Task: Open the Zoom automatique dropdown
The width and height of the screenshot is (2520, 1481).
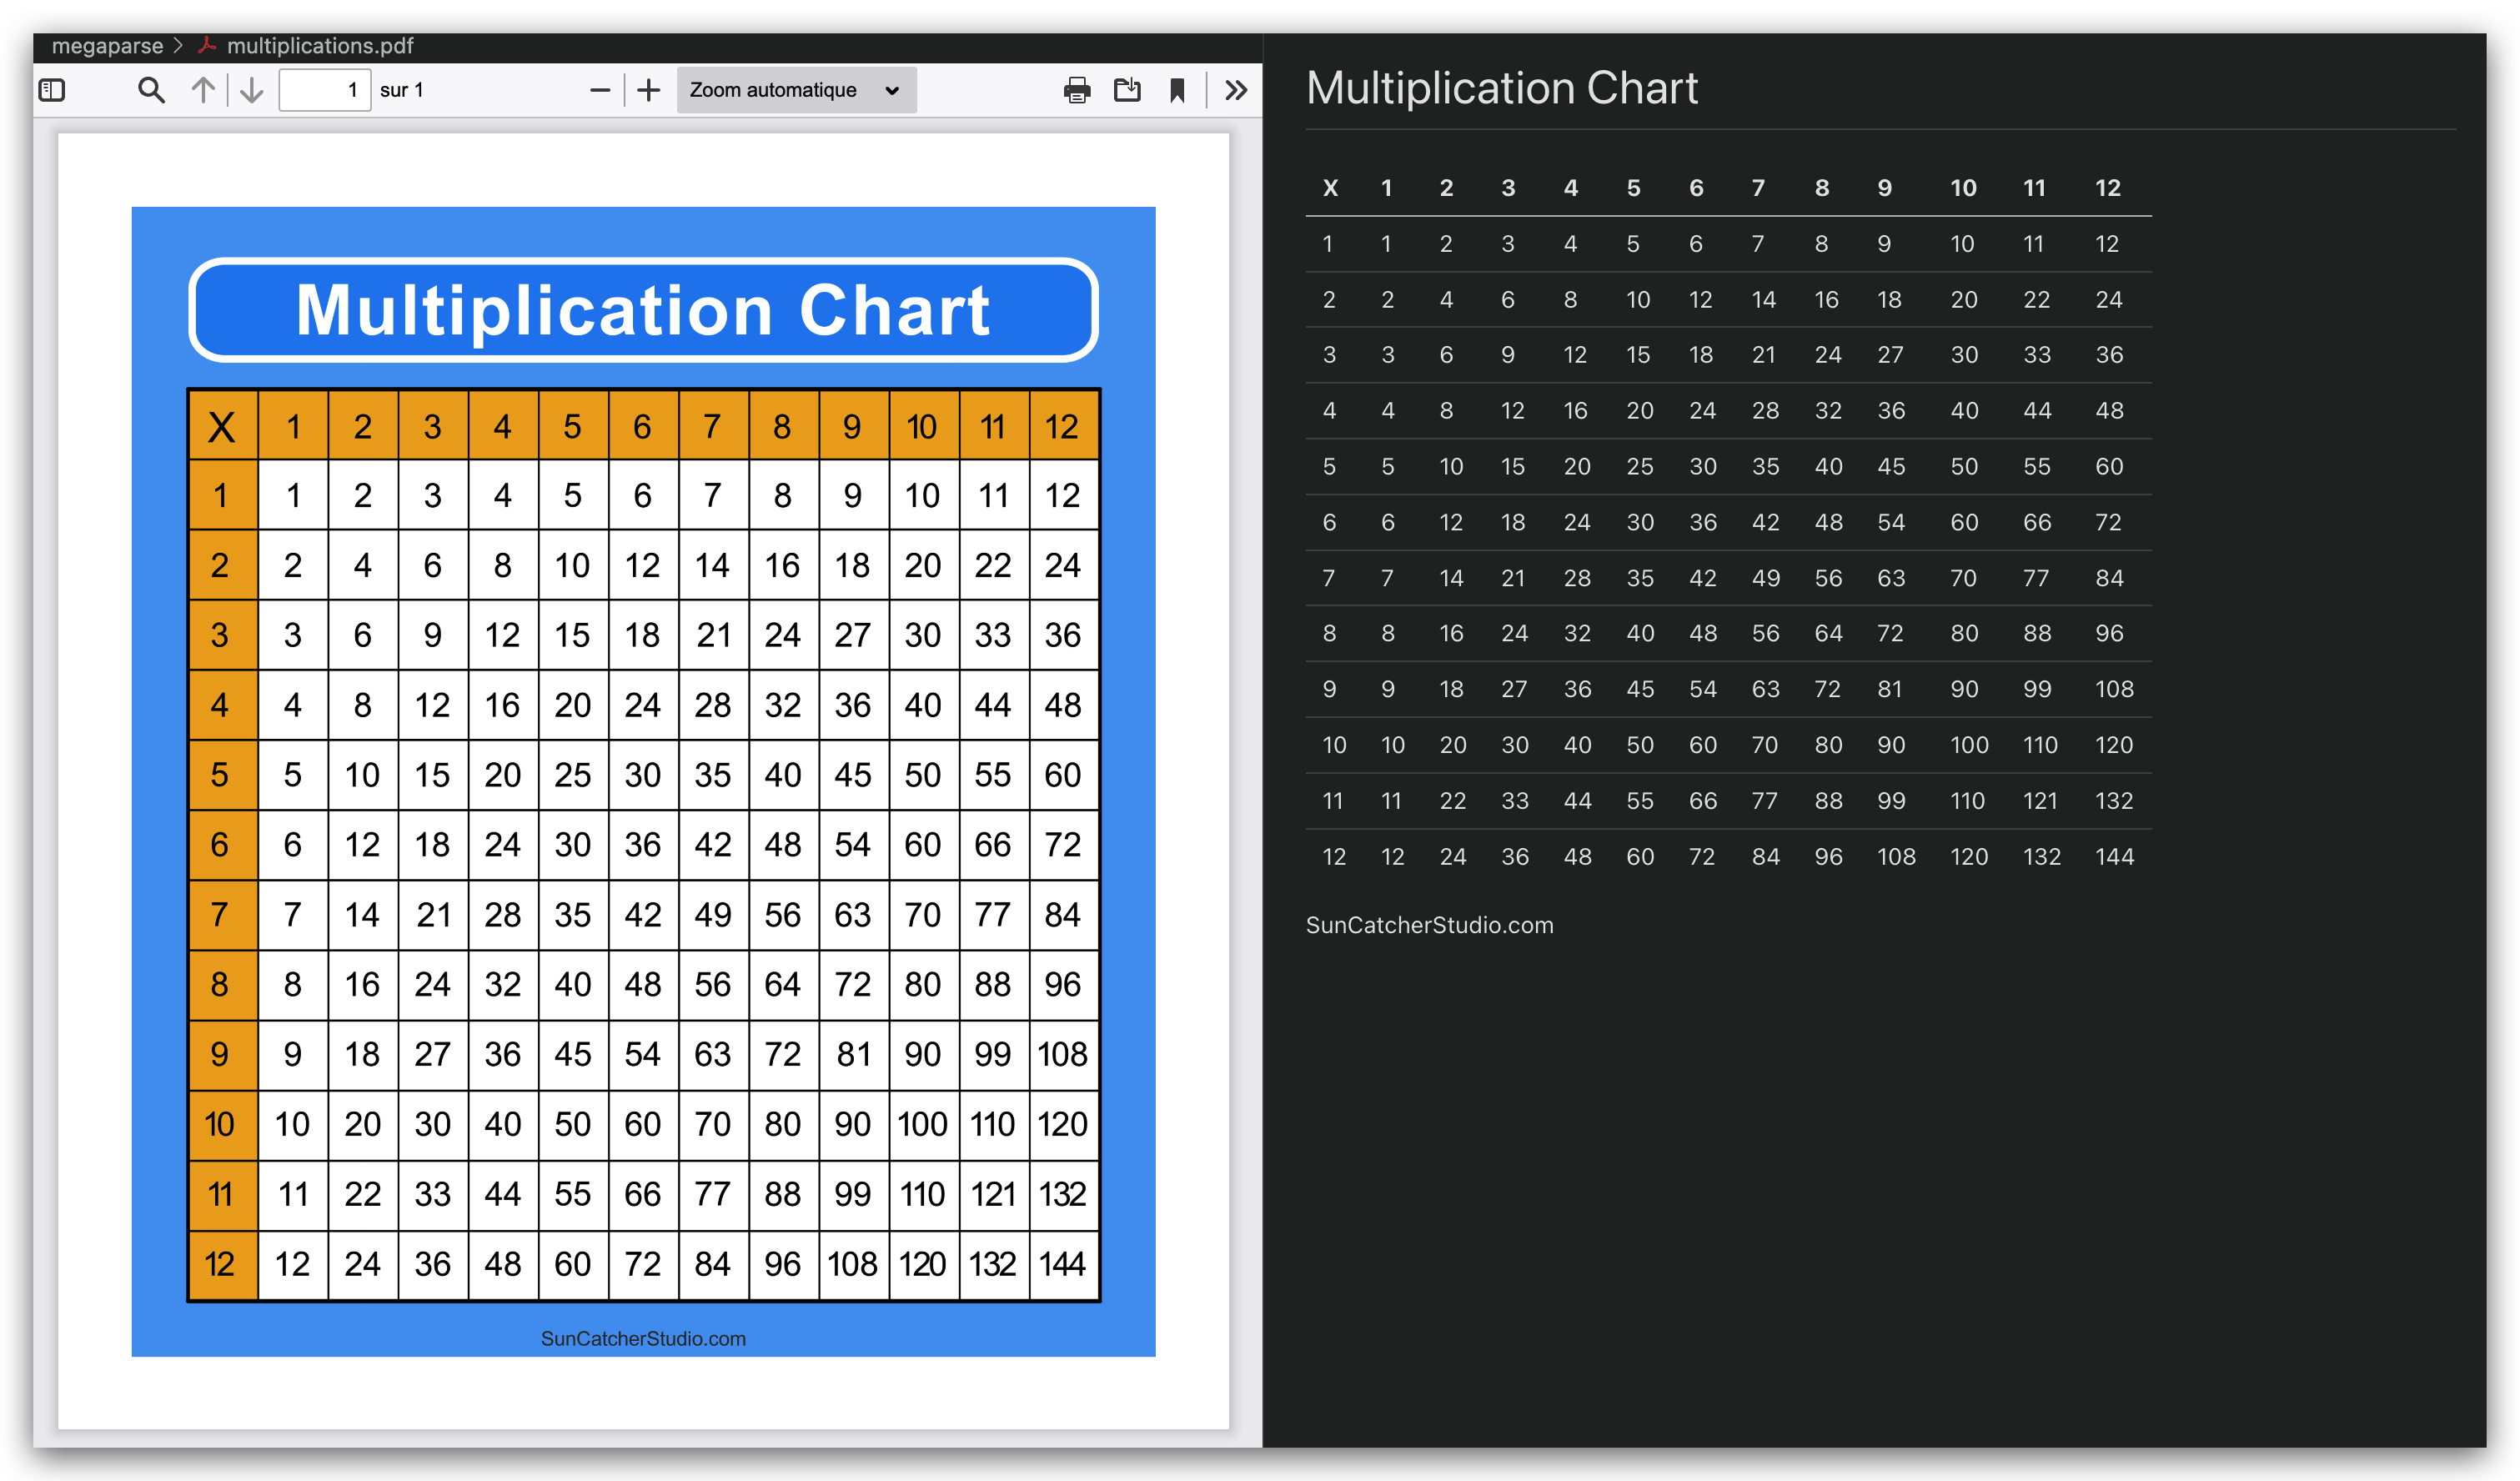Action: pos(796,91)
